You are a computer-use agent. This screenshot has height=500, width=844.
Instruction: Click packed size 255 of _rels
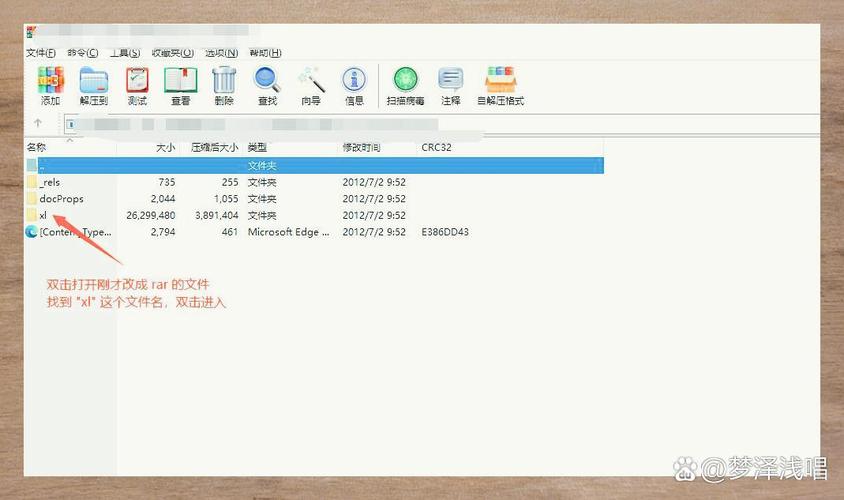click(x=230, y=182)
